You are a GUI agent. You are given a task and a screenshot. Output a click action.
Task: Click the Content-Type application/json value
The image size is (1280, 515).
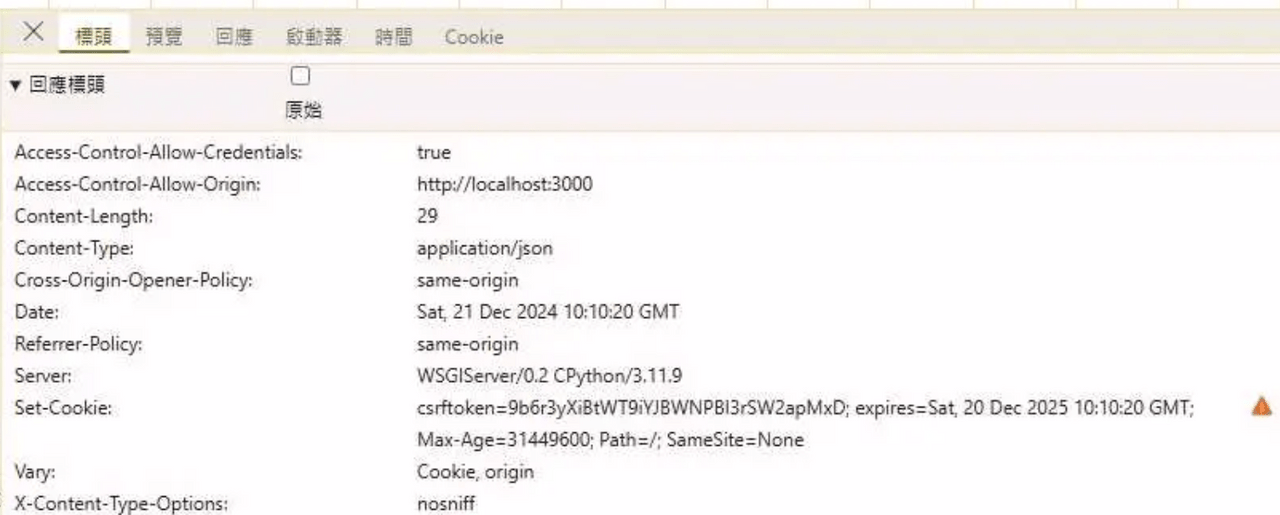coord(485,248)
